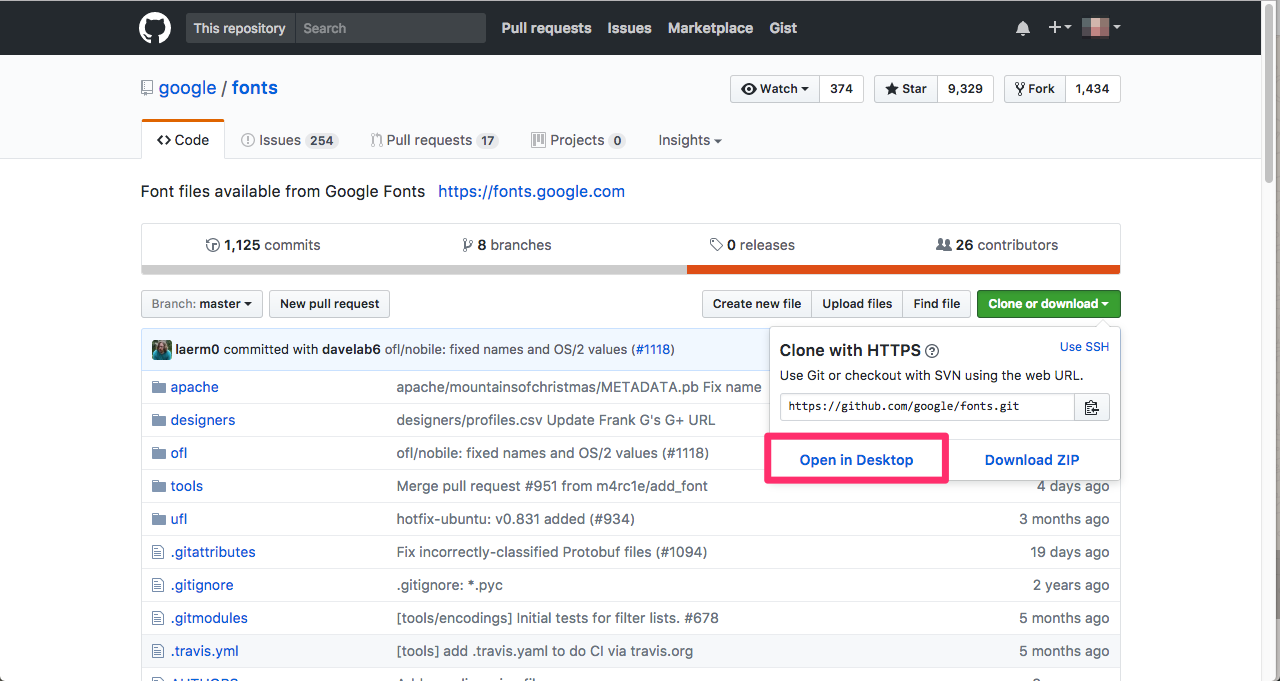1280x681 pixels.
Task: View the 8 branches
Action: click(507, 245)
